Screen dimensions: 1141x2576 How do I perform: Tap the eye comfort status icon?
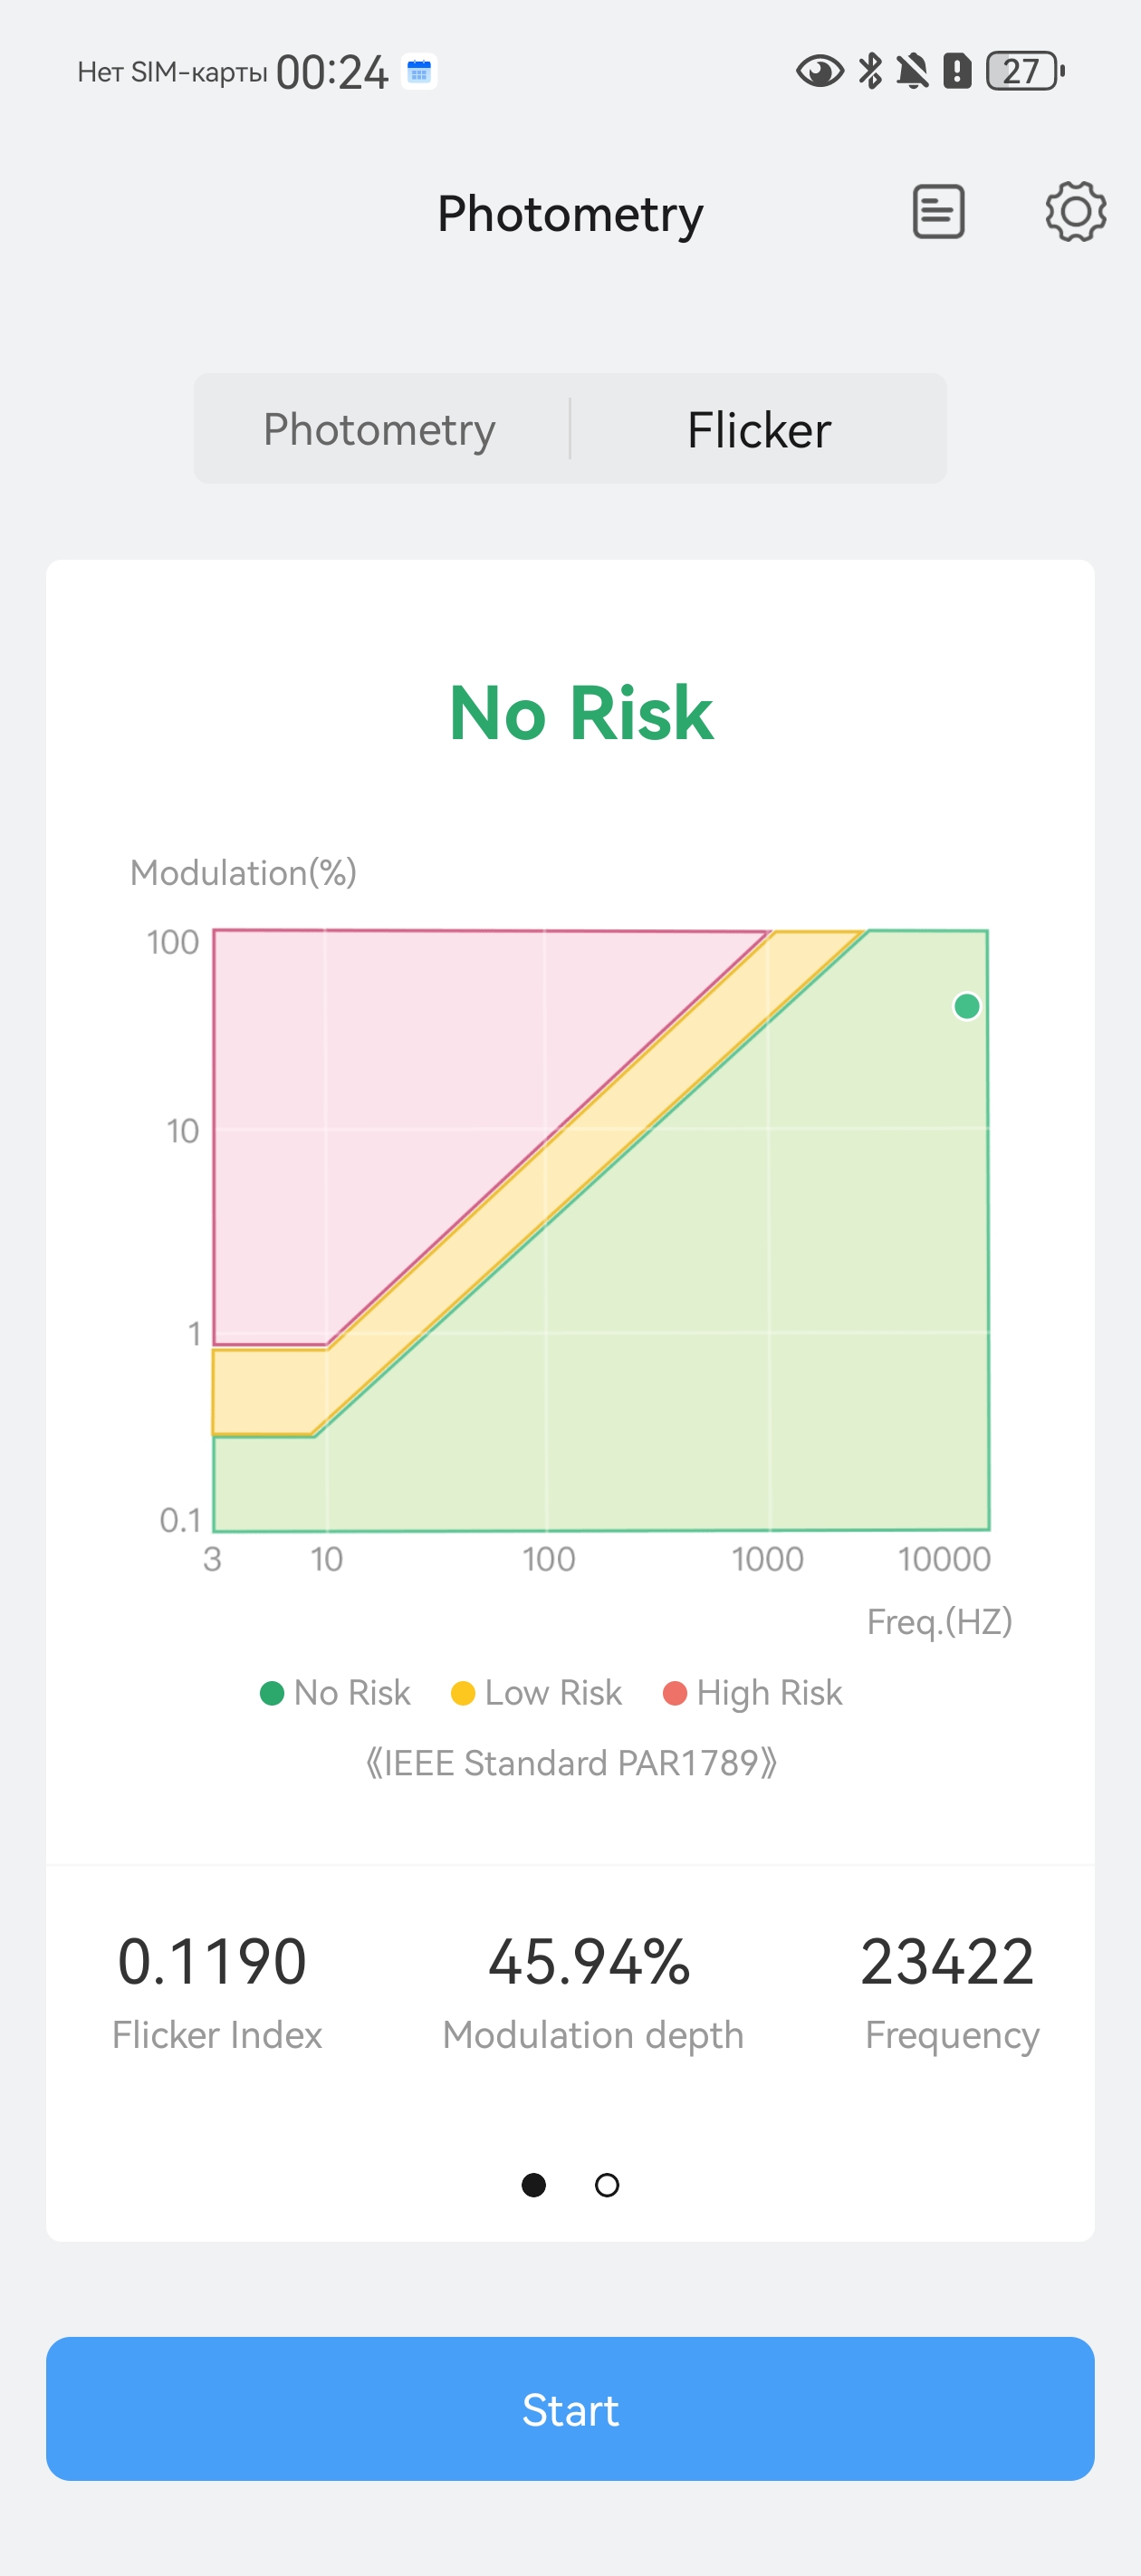pos(819,72)
